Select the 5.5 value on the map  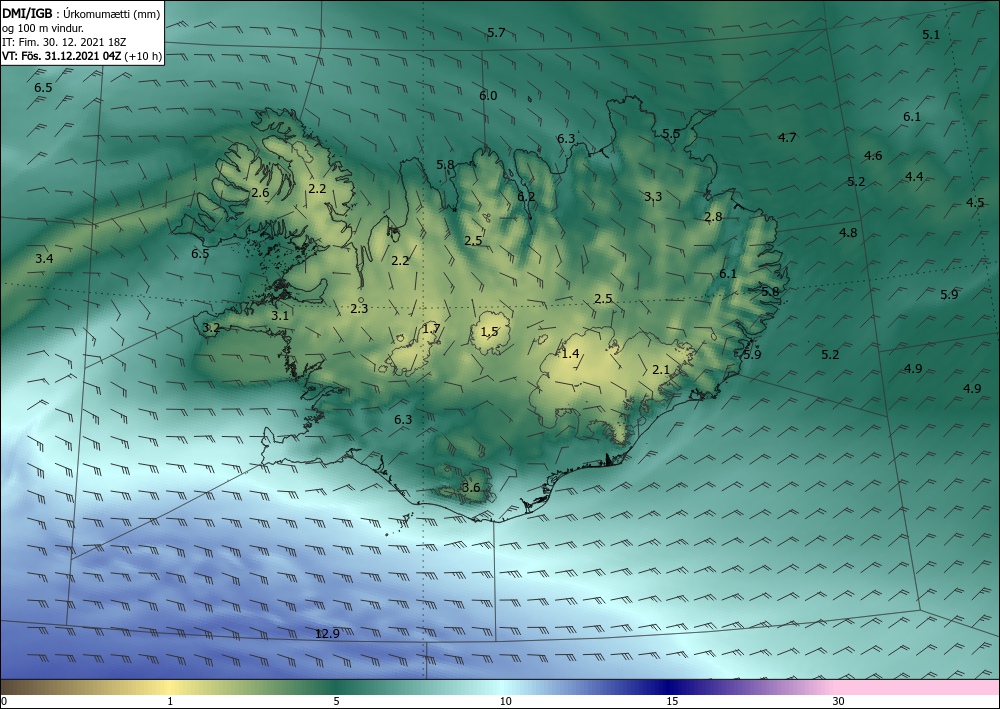click(x=671, y=133)
